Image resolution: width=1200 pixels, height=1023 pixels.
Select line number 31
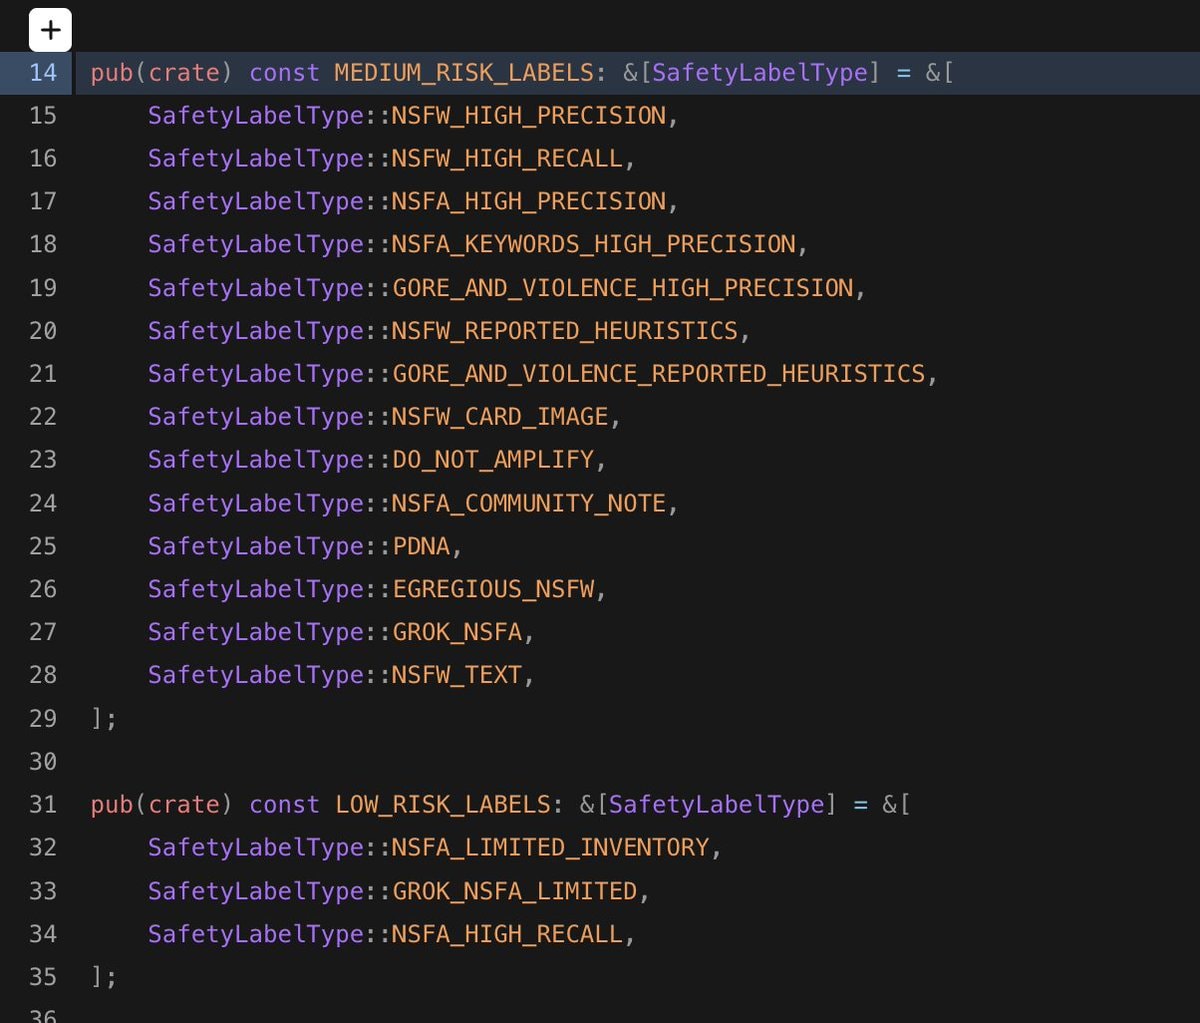pyautogui.click(x=43, y=804)
